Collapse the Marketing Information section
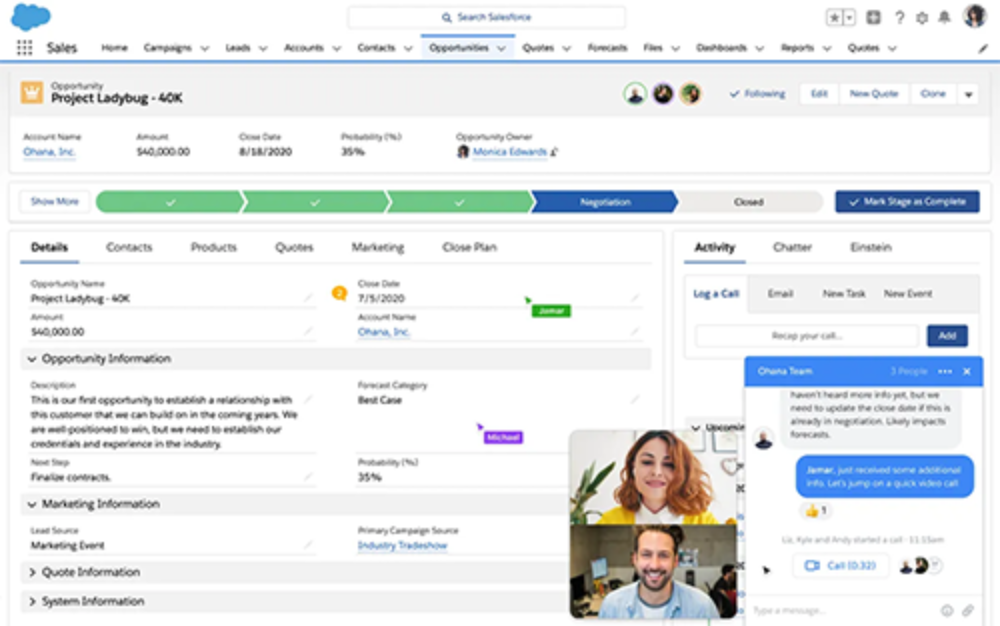1000x626 pixels. point(32,504)
